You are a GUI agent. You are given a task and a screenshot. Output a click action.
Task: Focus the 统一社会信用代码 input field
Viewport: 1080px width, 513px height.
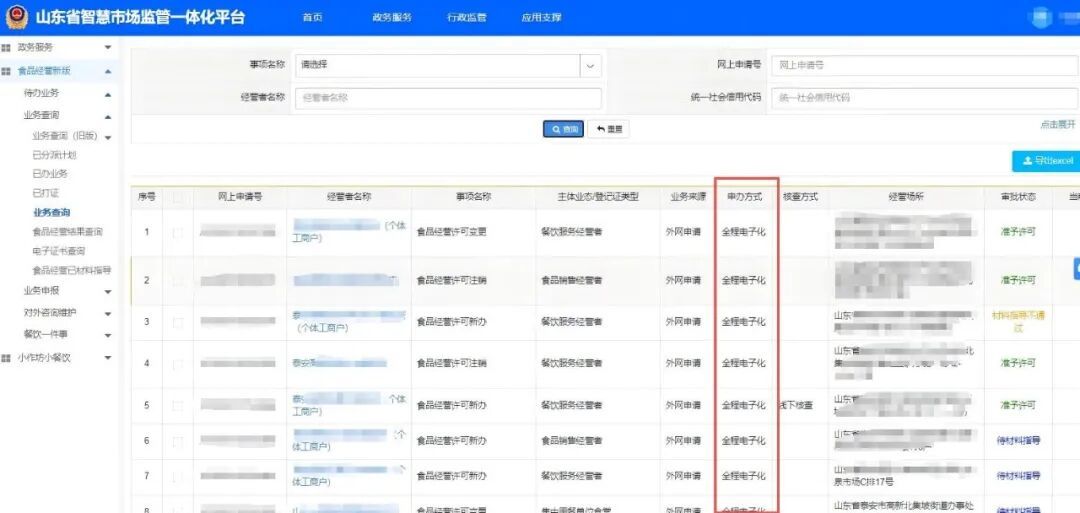tap(920, 98)
